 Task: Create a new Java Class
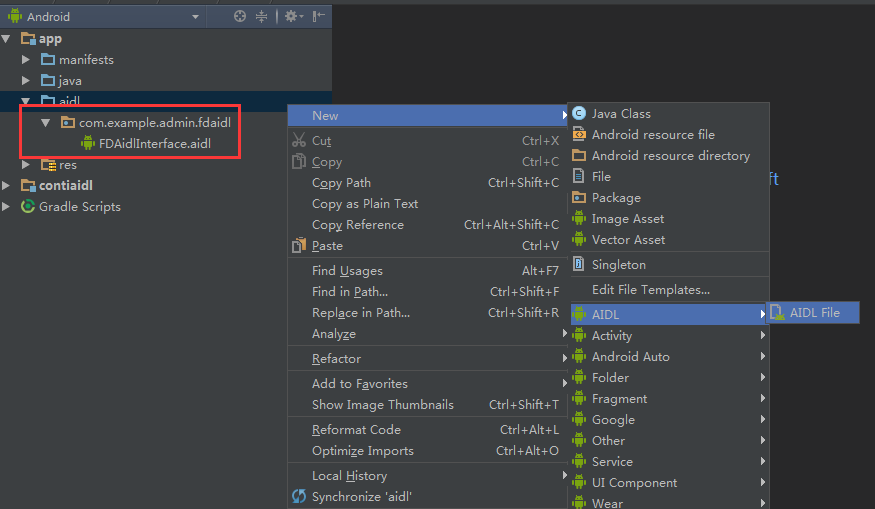click(669, 113)
